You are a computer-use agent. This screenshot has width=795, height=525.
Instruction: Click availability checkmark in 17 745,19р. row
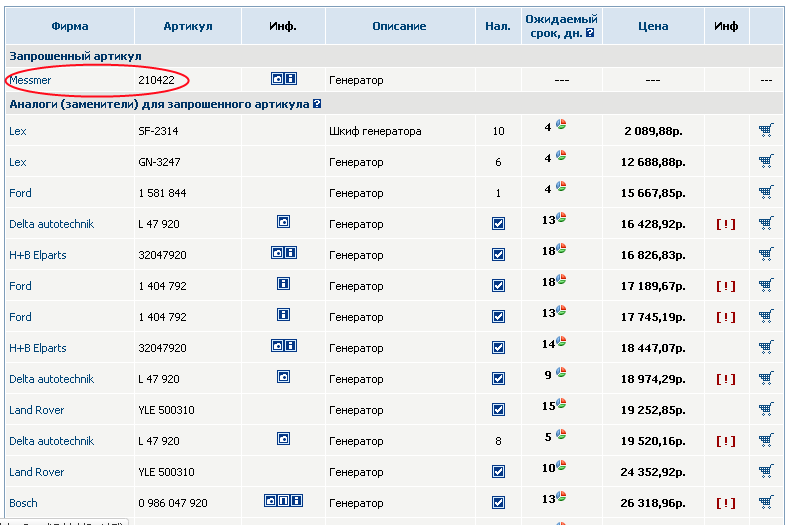[498, 317]
